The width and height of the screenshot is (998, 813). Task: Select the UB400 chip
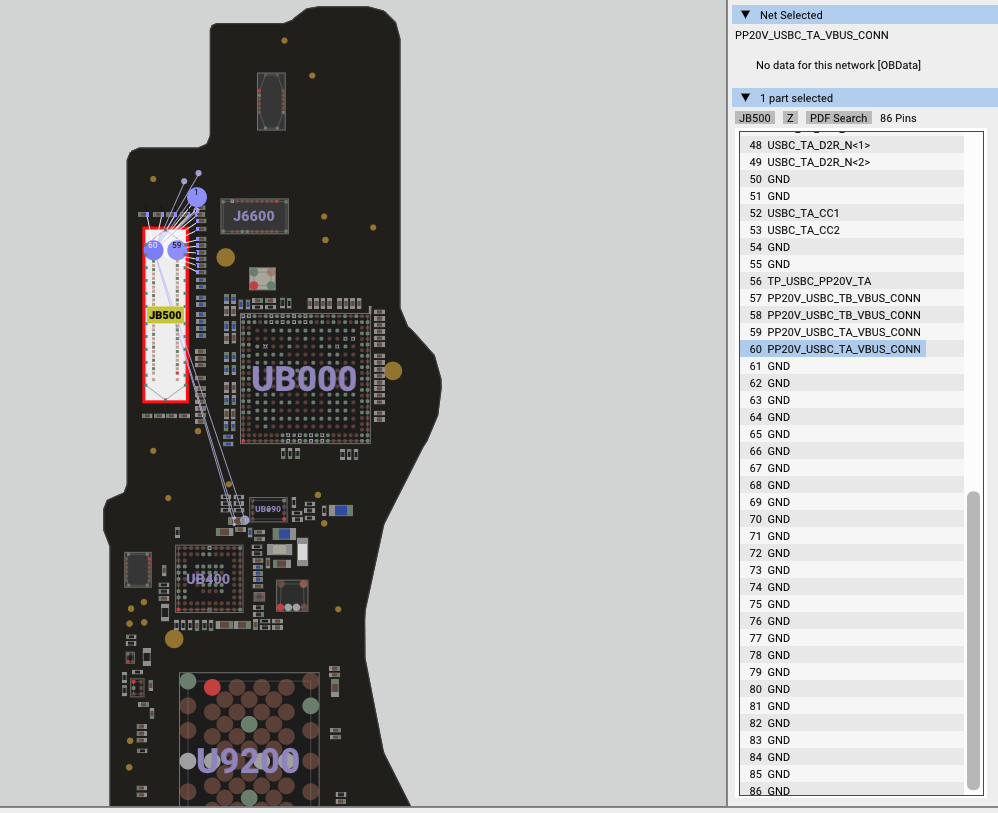208,579
